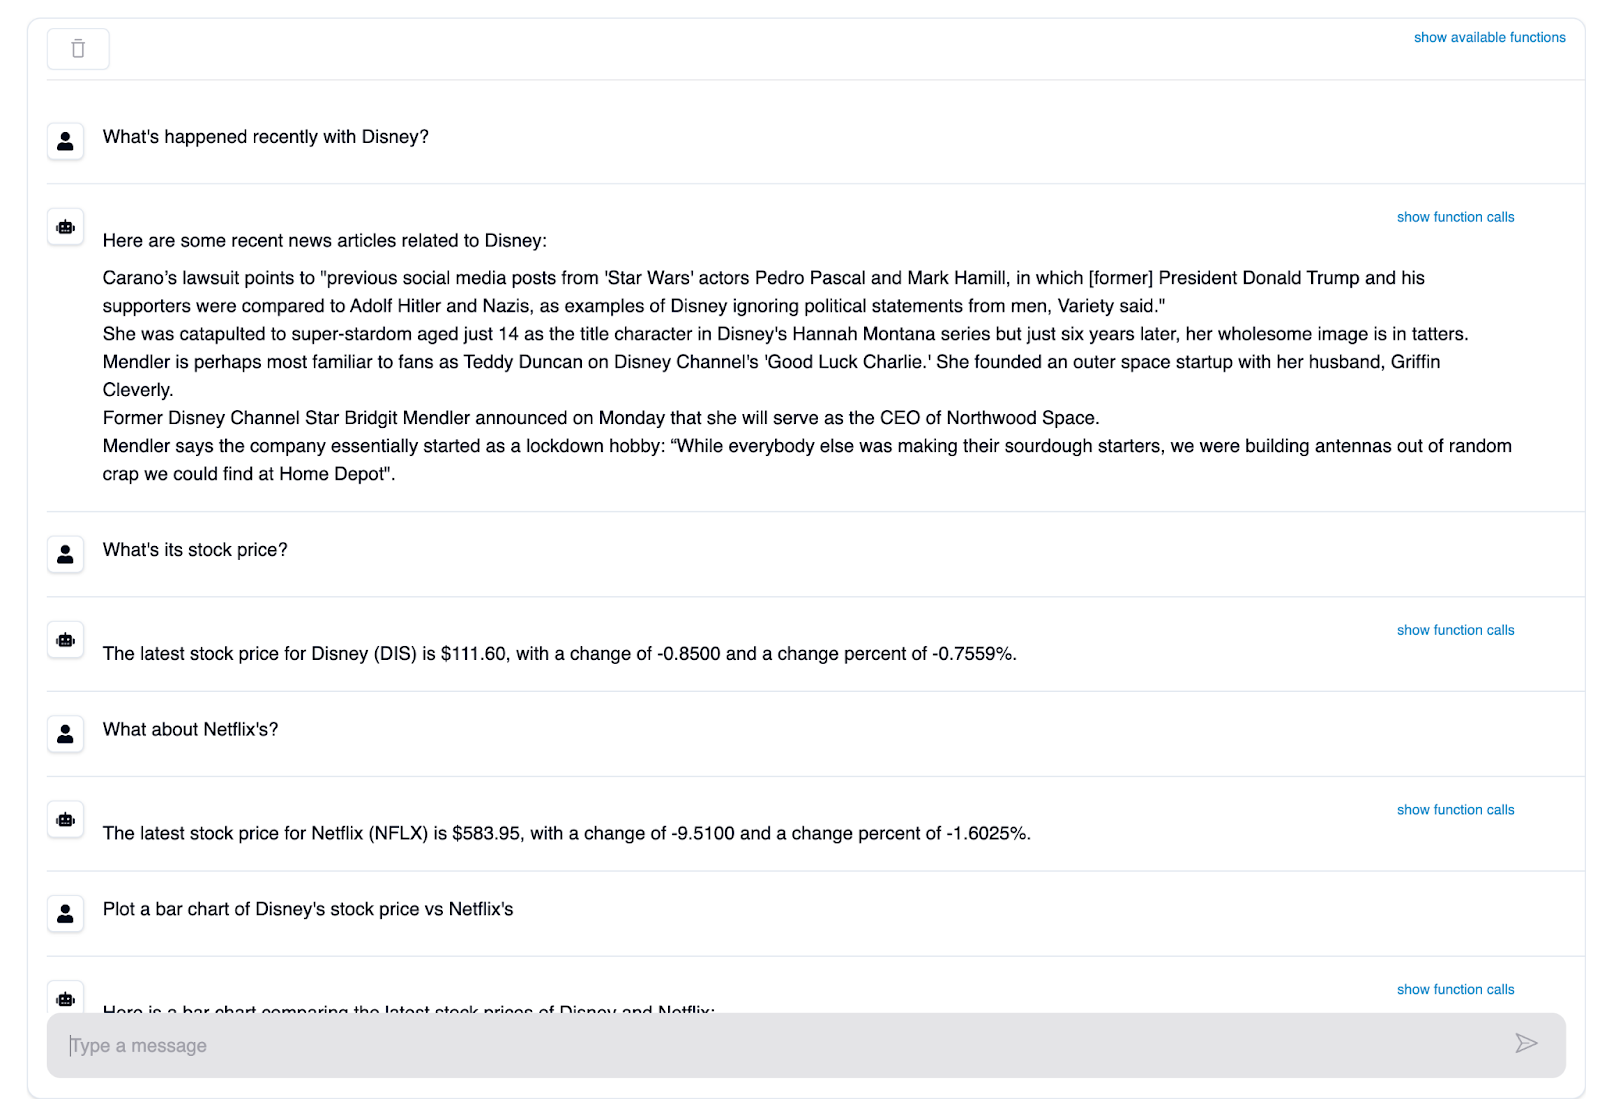Click the message "What's happened recently with Disney?"
The height and width of the screenshot is (1106, 1600).
266,137
